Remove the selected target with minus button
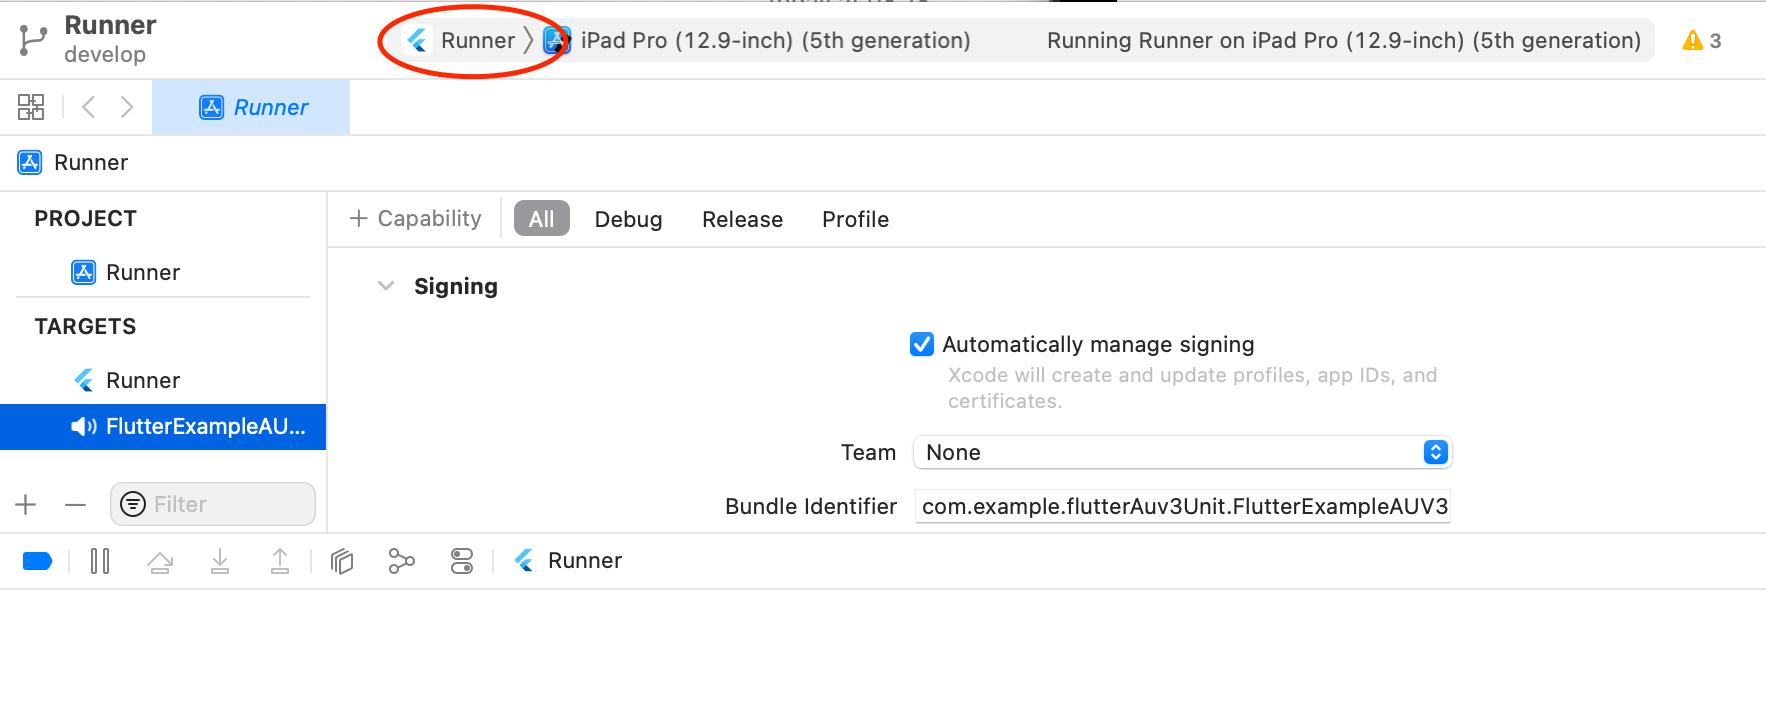 pyautogui.click(x=76, y=505)
